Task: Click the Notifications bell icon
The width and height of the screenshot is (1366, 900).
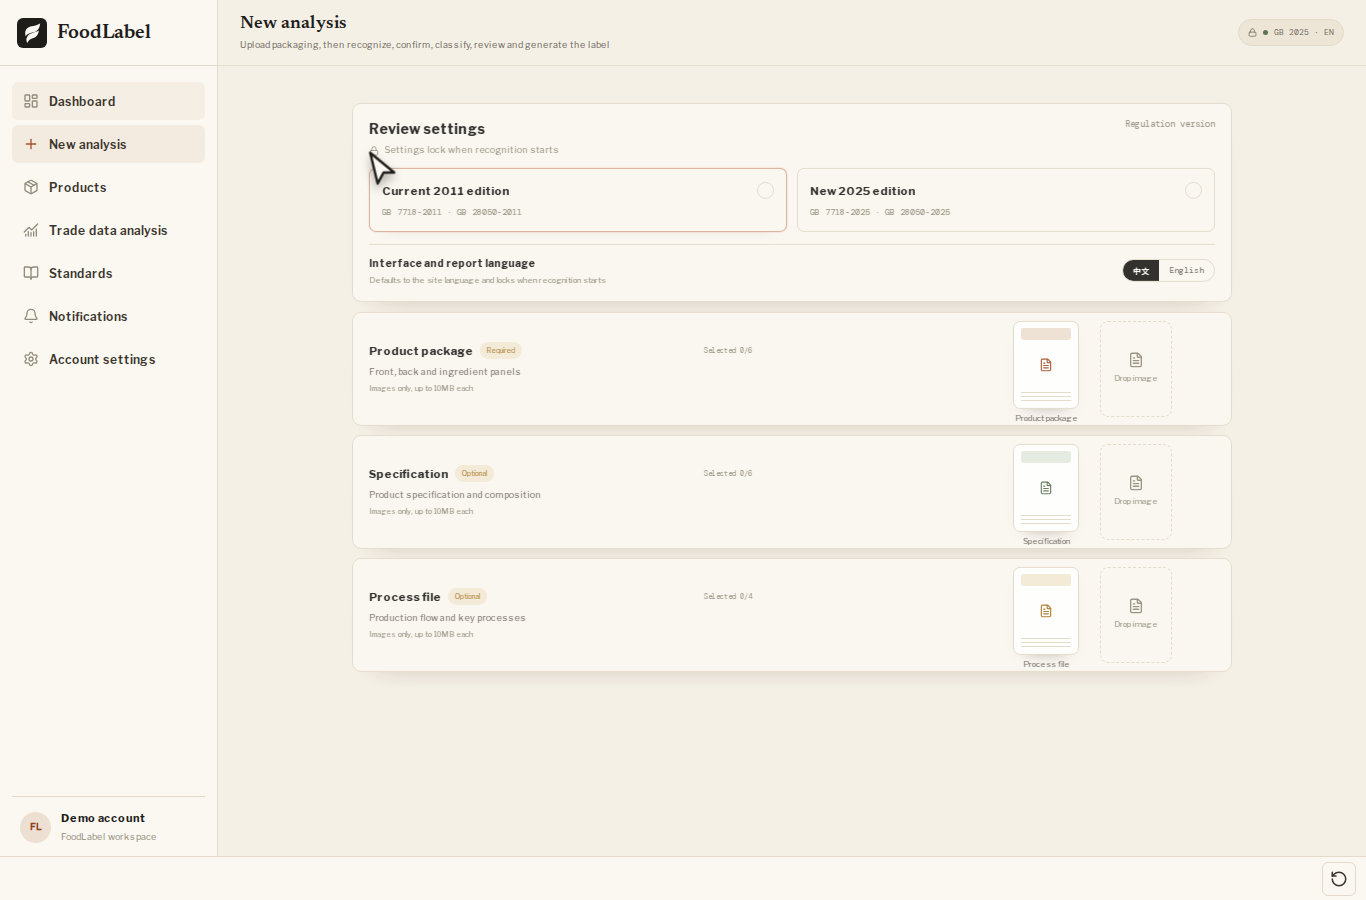Action: tap(31, 316)
